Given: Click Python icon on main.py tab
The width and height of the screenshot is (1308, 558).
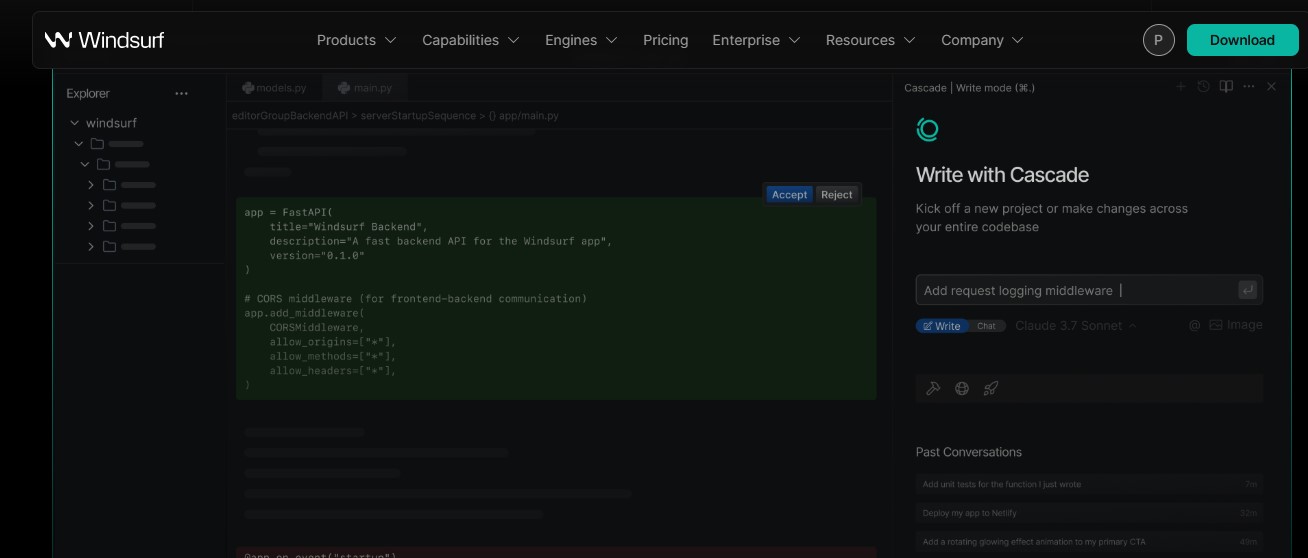Looking at the screenshot, I should (x=344, y=88).
